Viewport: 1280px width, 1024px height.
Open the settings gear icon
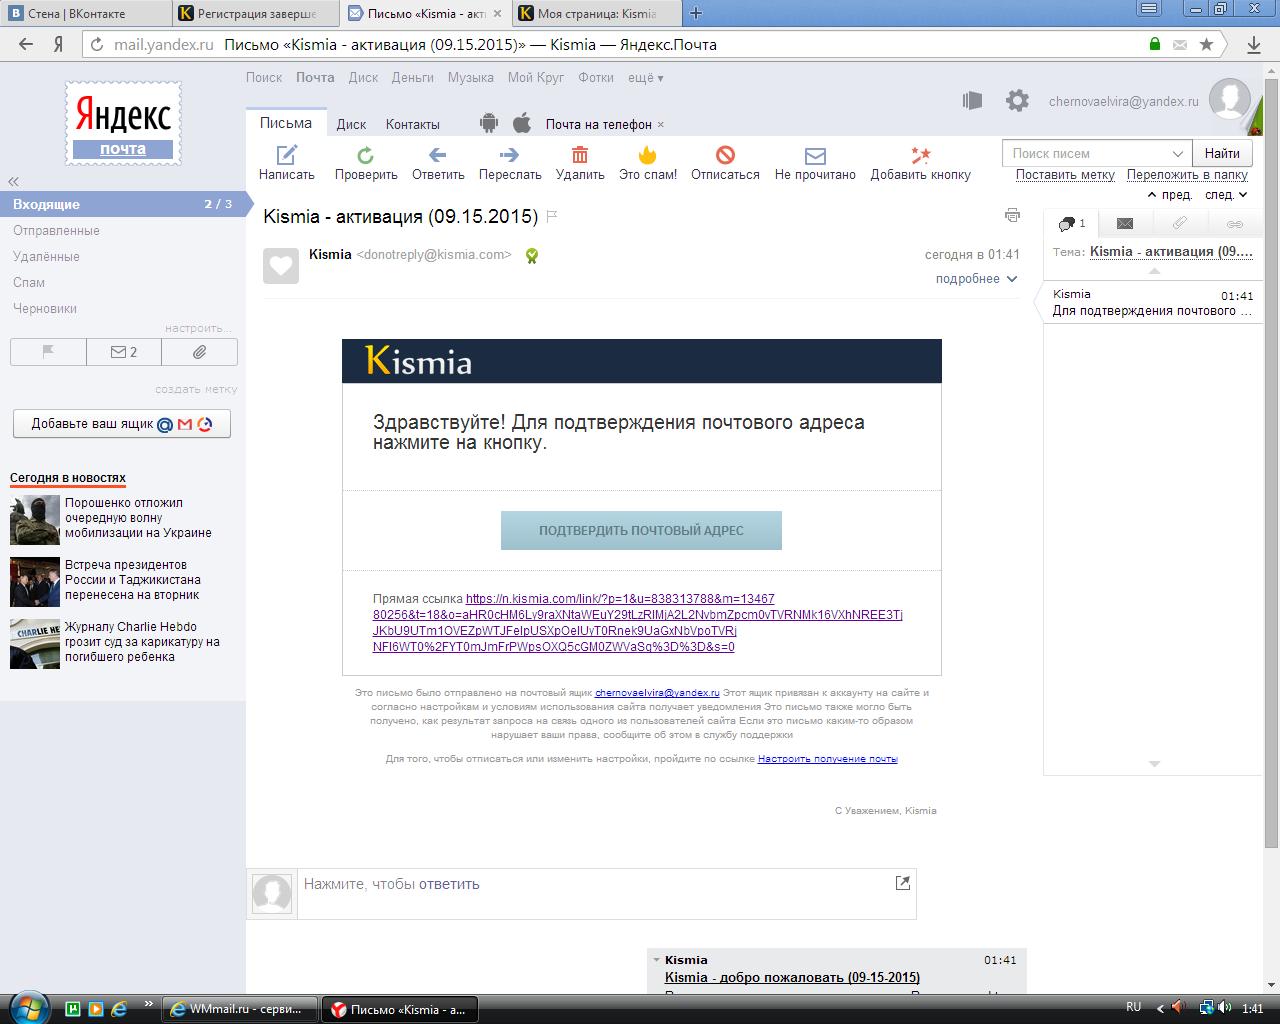click(x=1017, y=100)
